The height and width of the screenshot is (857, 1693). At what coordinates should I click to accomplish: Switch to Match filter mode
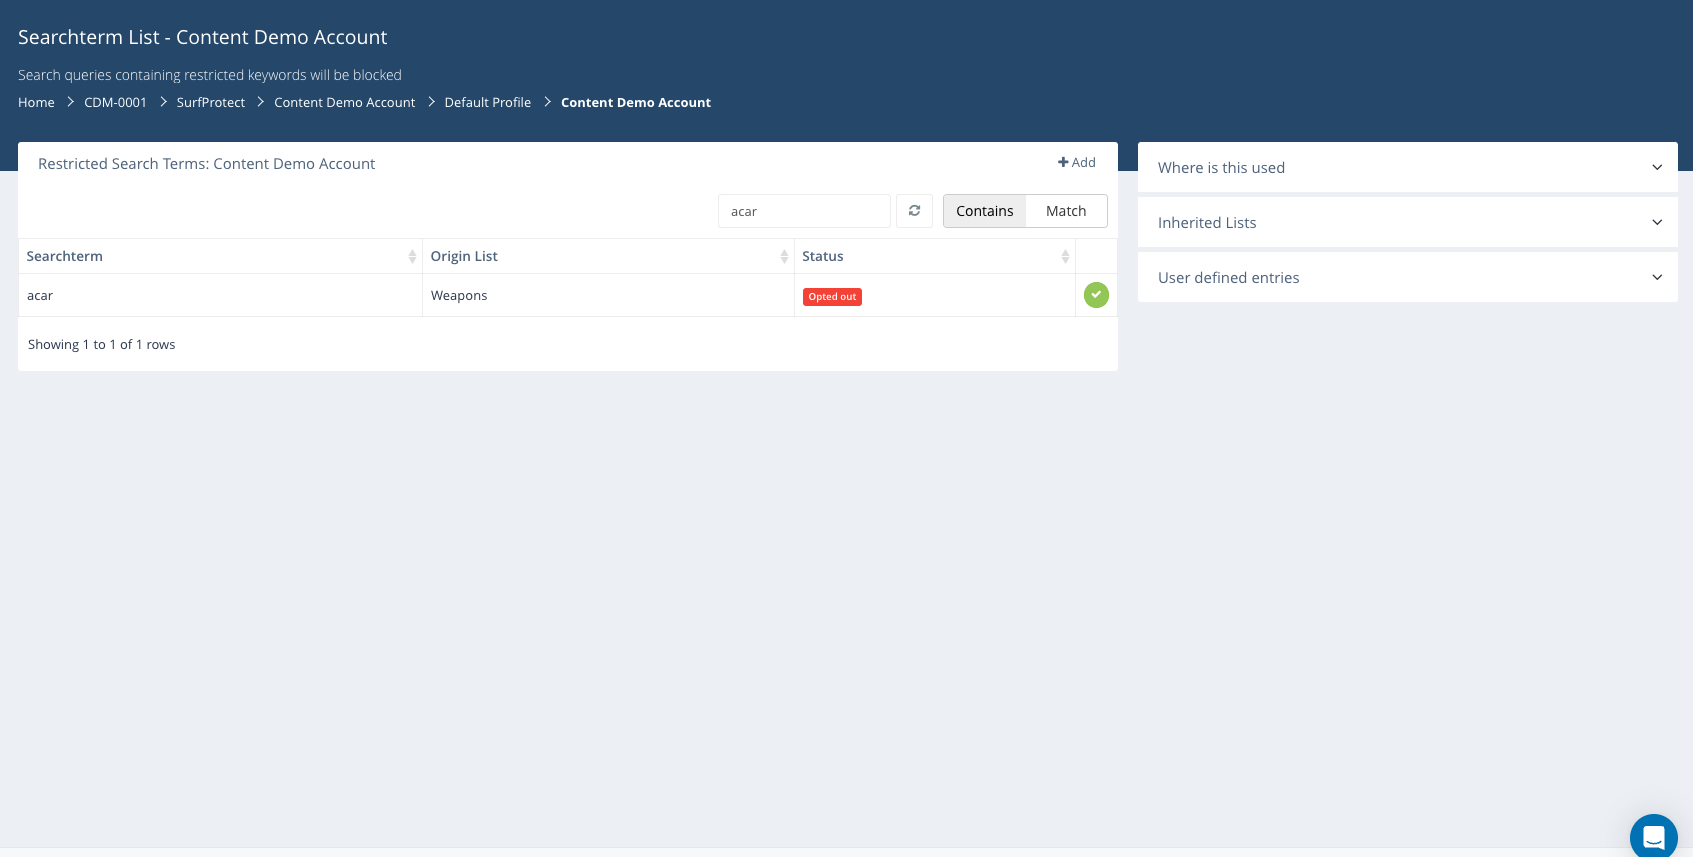pos(1066,211)
